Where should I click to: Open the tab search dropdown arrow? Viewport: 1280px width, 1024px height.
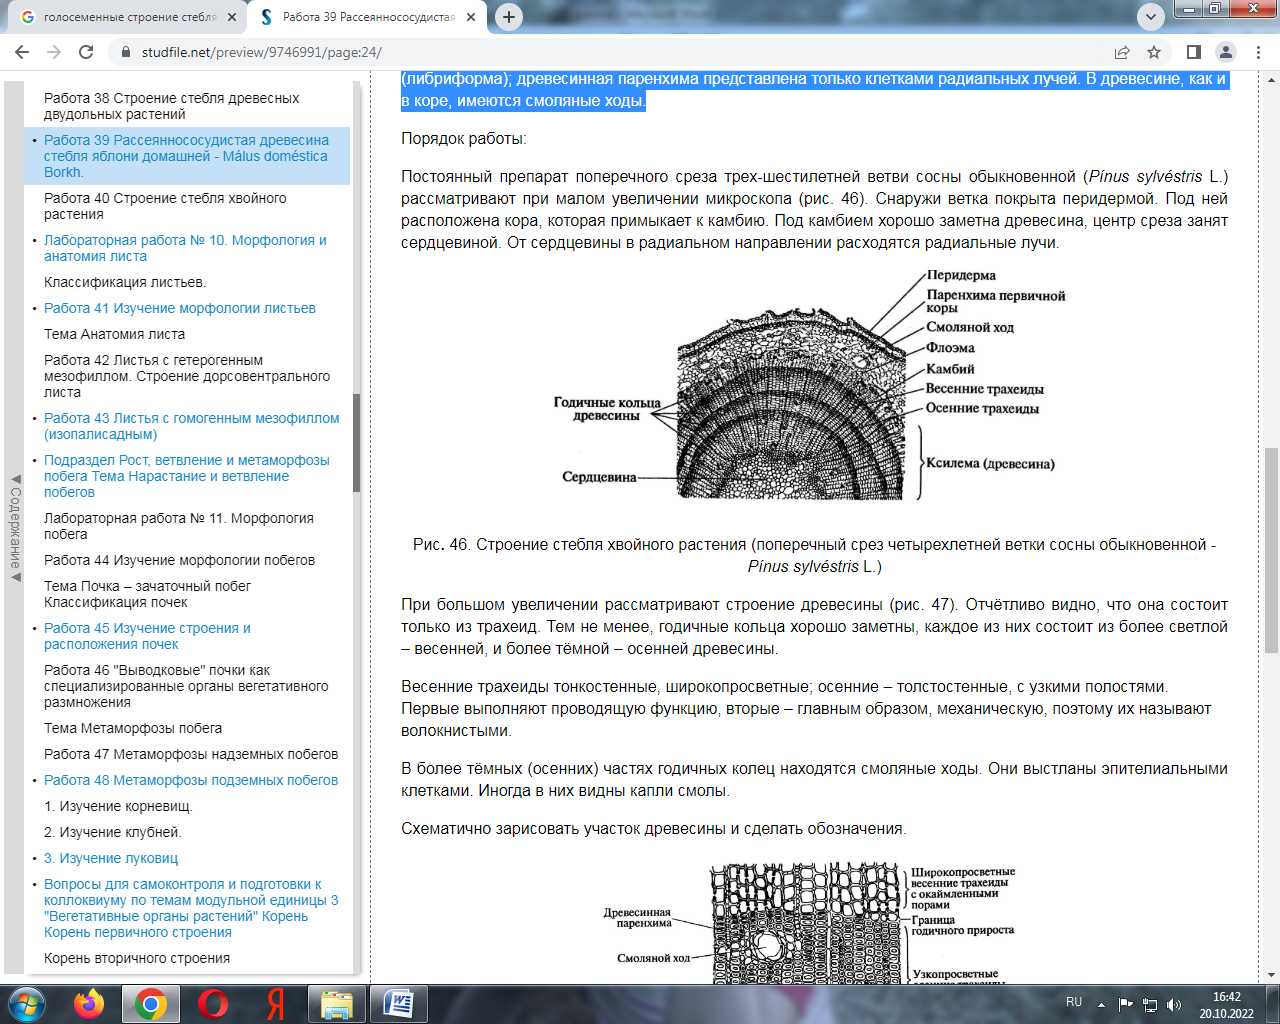(x=1151, y=17)
